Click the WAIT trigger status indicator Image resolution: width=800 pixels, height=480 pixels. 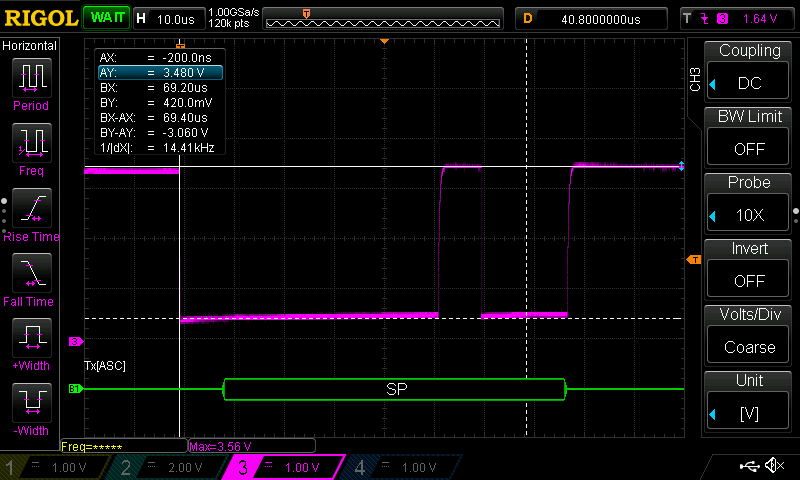tap(107, 18)
